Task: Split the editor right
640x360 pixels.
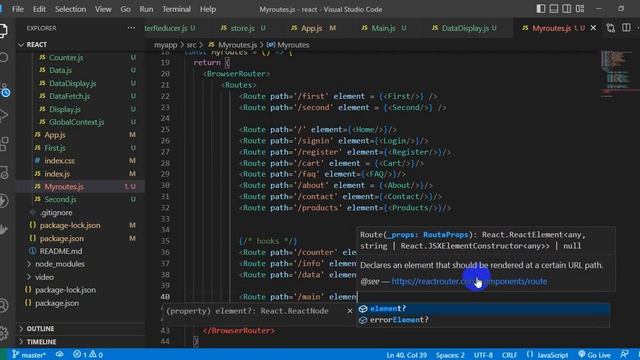Action: pyautogui.click(x=626, y=28)
